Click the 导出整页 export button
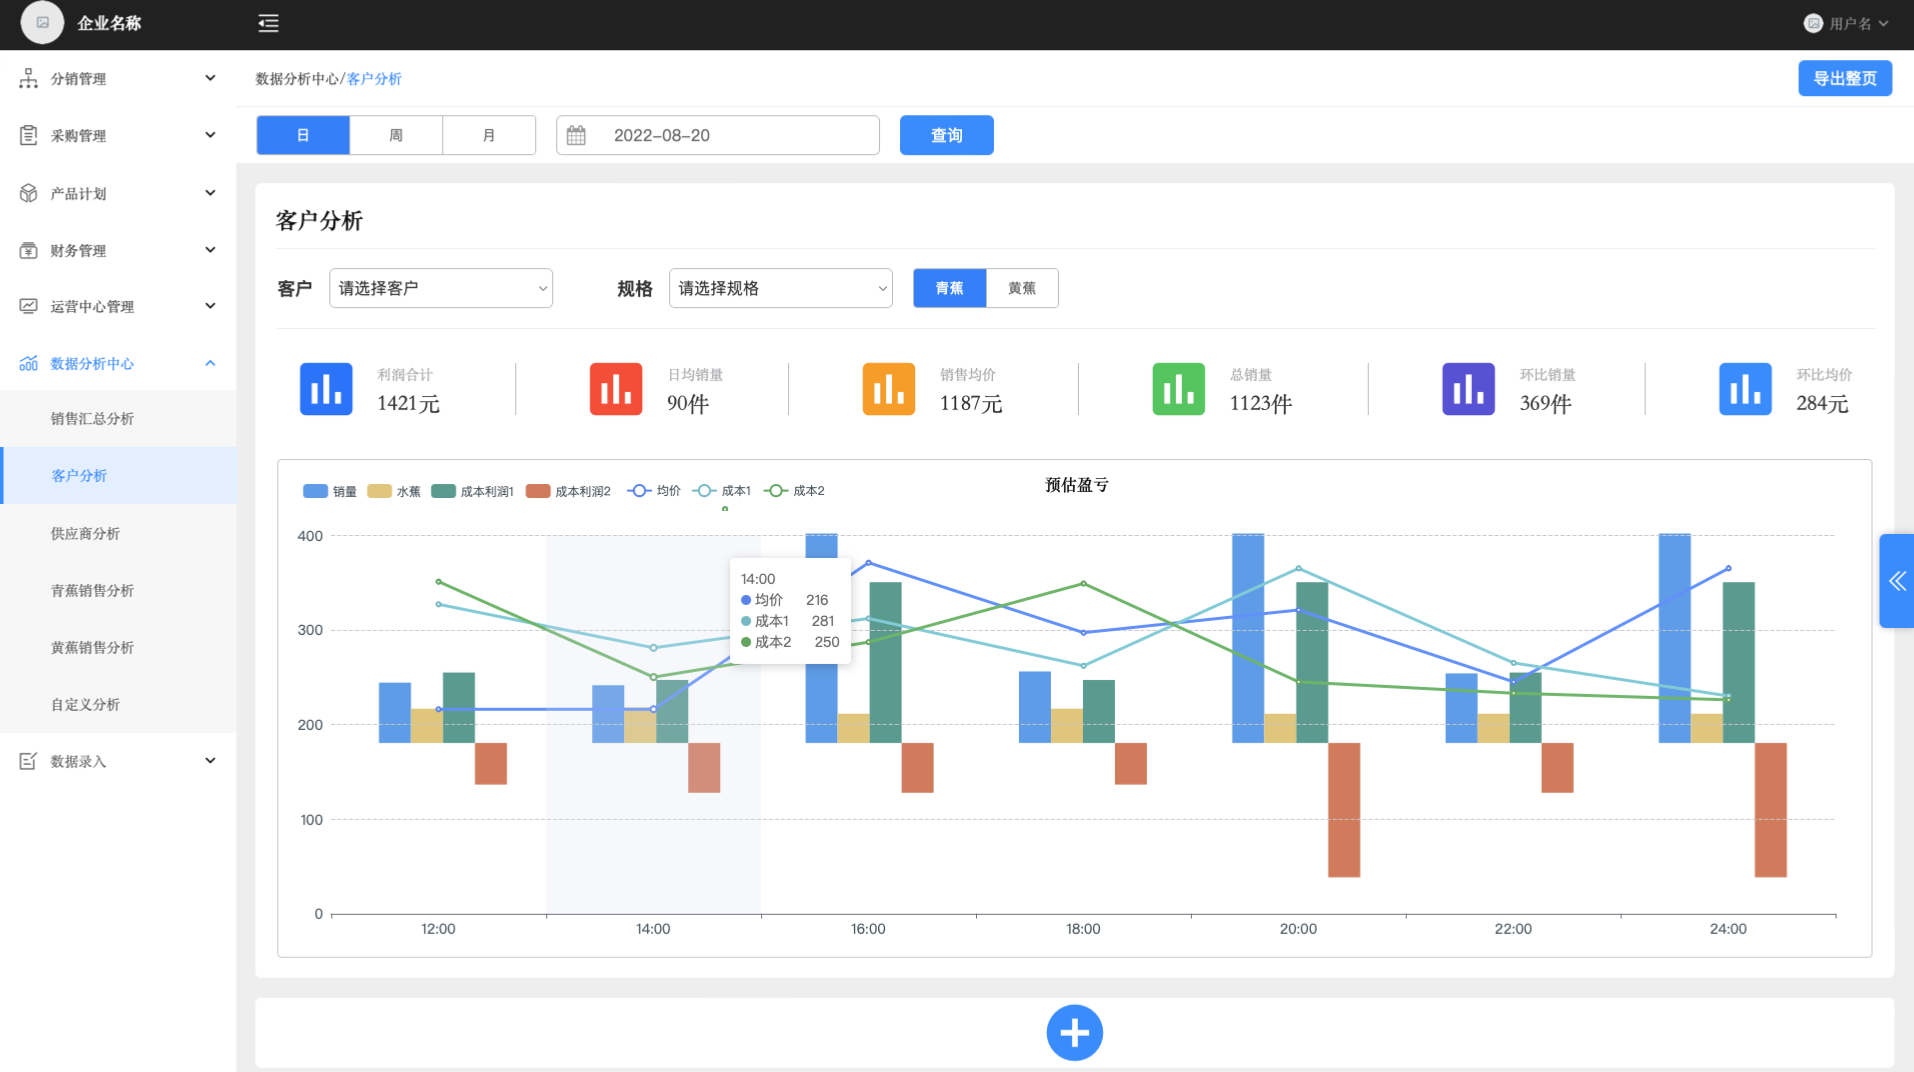This screenshot has height=1072, width=1914. pyautogui.click(x=1845, y=78)
